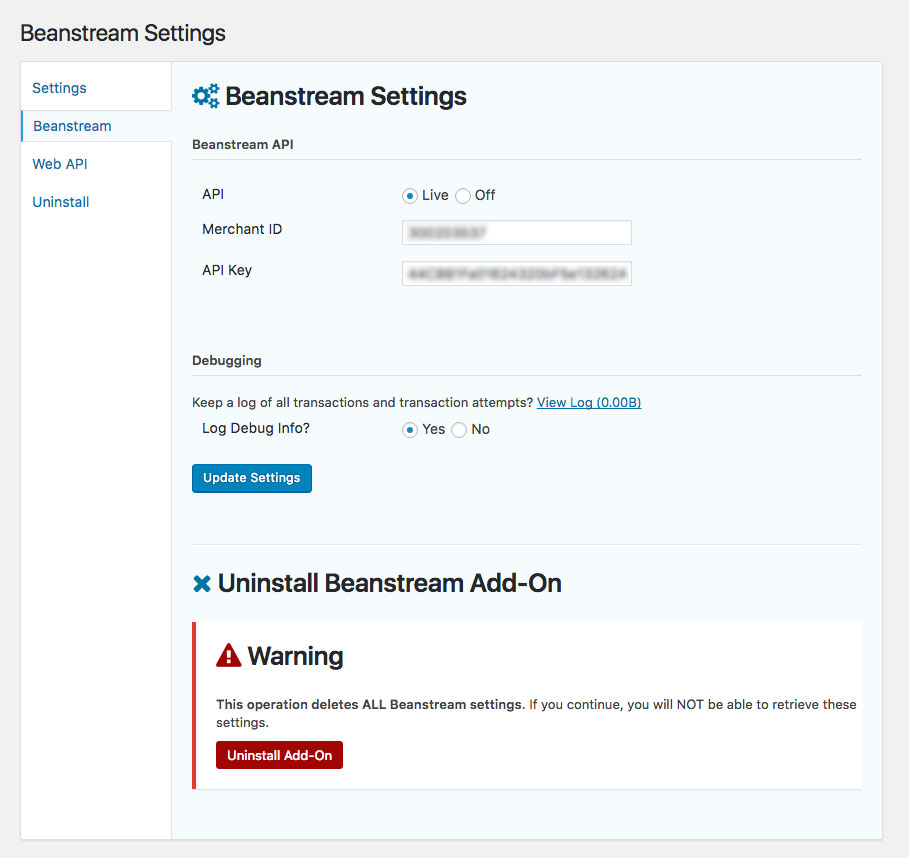The image size is (909, 858).
Task: Click the red Uninstall Add-On button
Action: [279, 755]
